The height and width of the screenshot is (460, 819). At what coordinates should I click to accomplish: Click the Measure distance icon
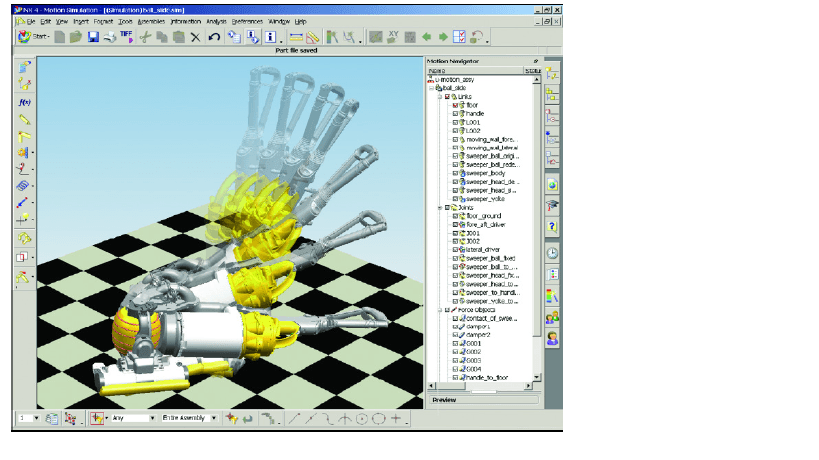pos(296,37)
